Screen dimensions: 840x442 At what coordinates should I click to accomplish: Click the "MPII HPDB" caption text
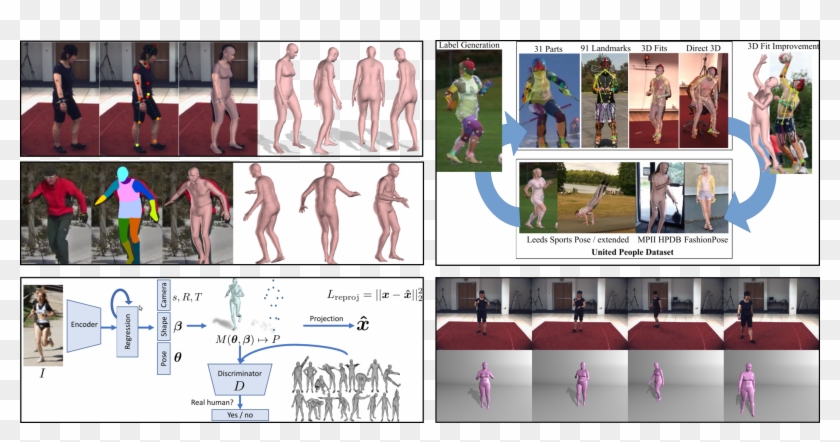659,239
